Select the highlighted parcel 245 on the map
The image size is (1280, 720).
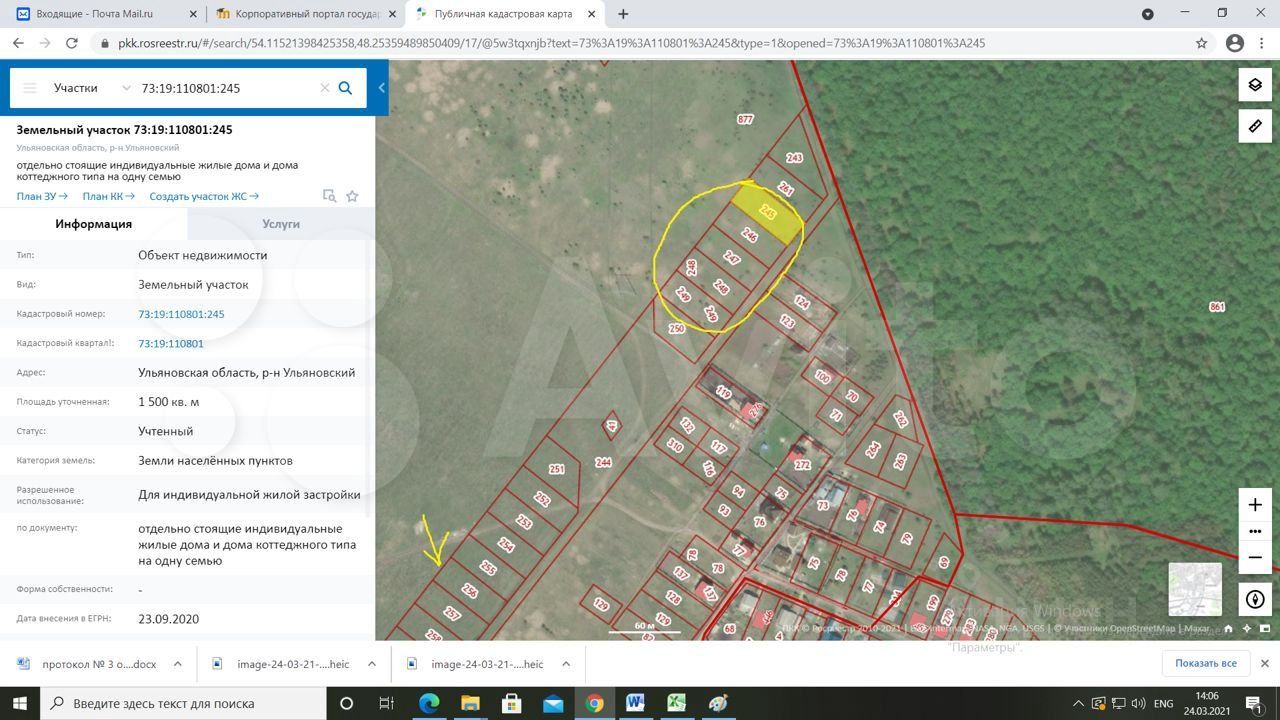pos(768,212)
